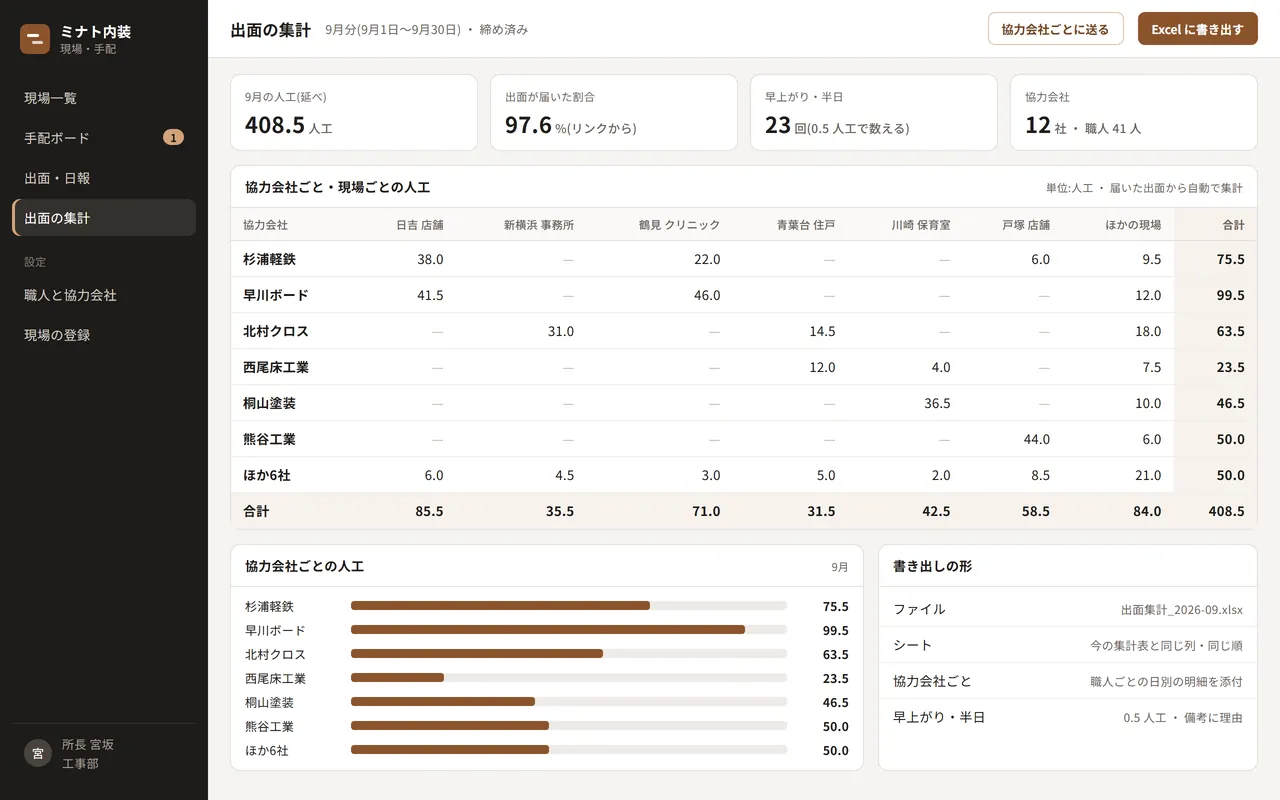Go to 出面・日報 page

click(x=104, y=178)
